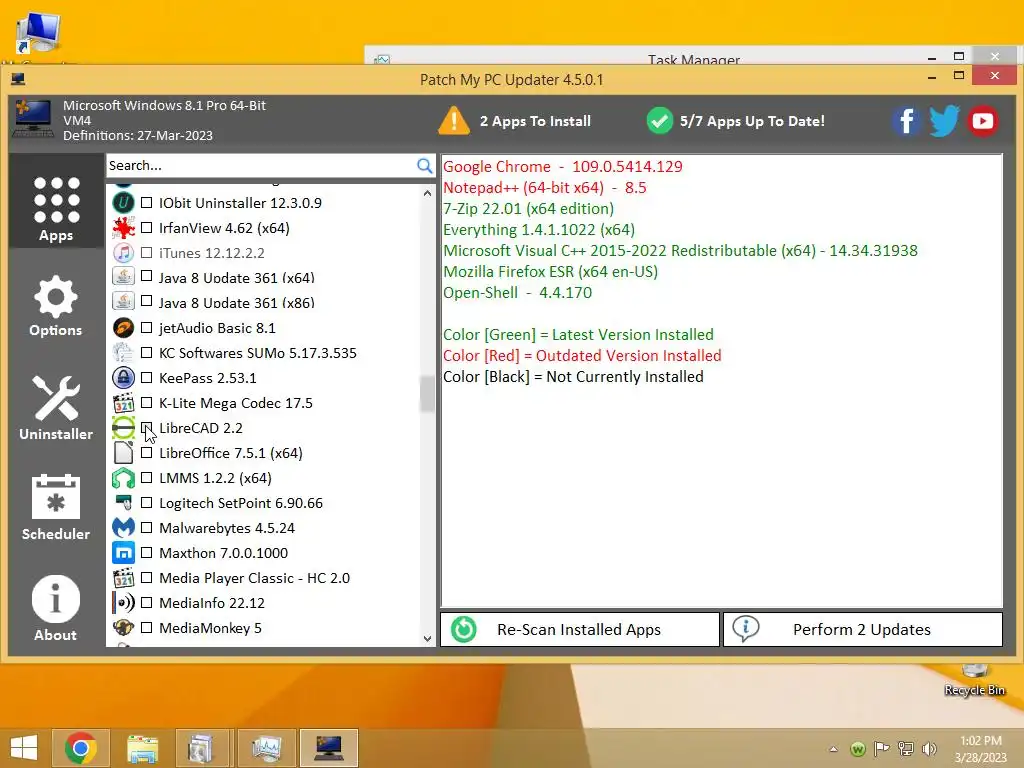Click the KC Softwares SUMo icon

[123, 353]
